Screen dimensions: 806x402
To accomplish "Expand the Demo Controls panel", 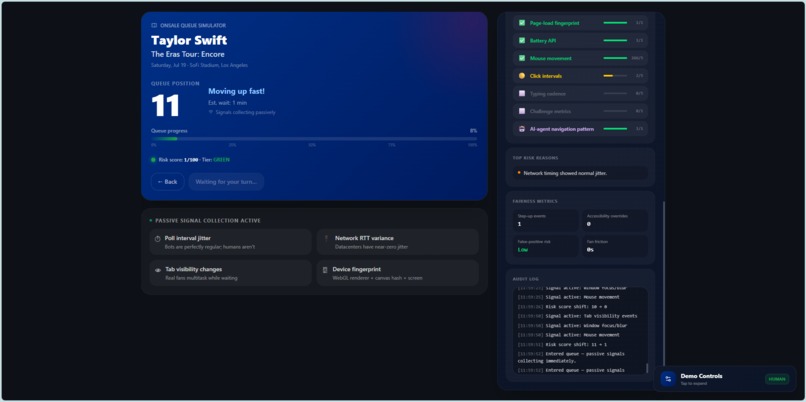I will 724,379.
